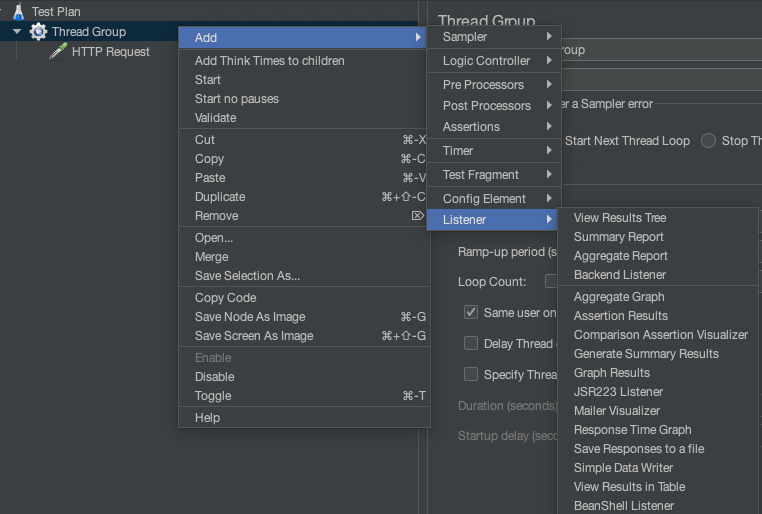Open the Listener submenu

click(x=494, y=220)
